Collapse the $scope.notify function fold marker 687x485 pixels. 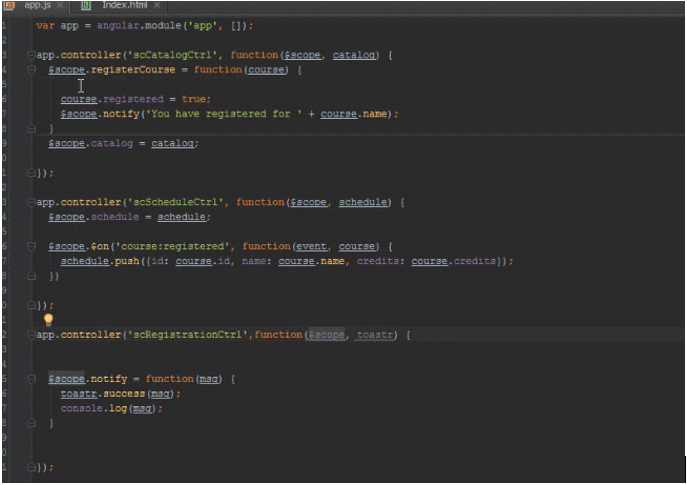click(31, 379)
